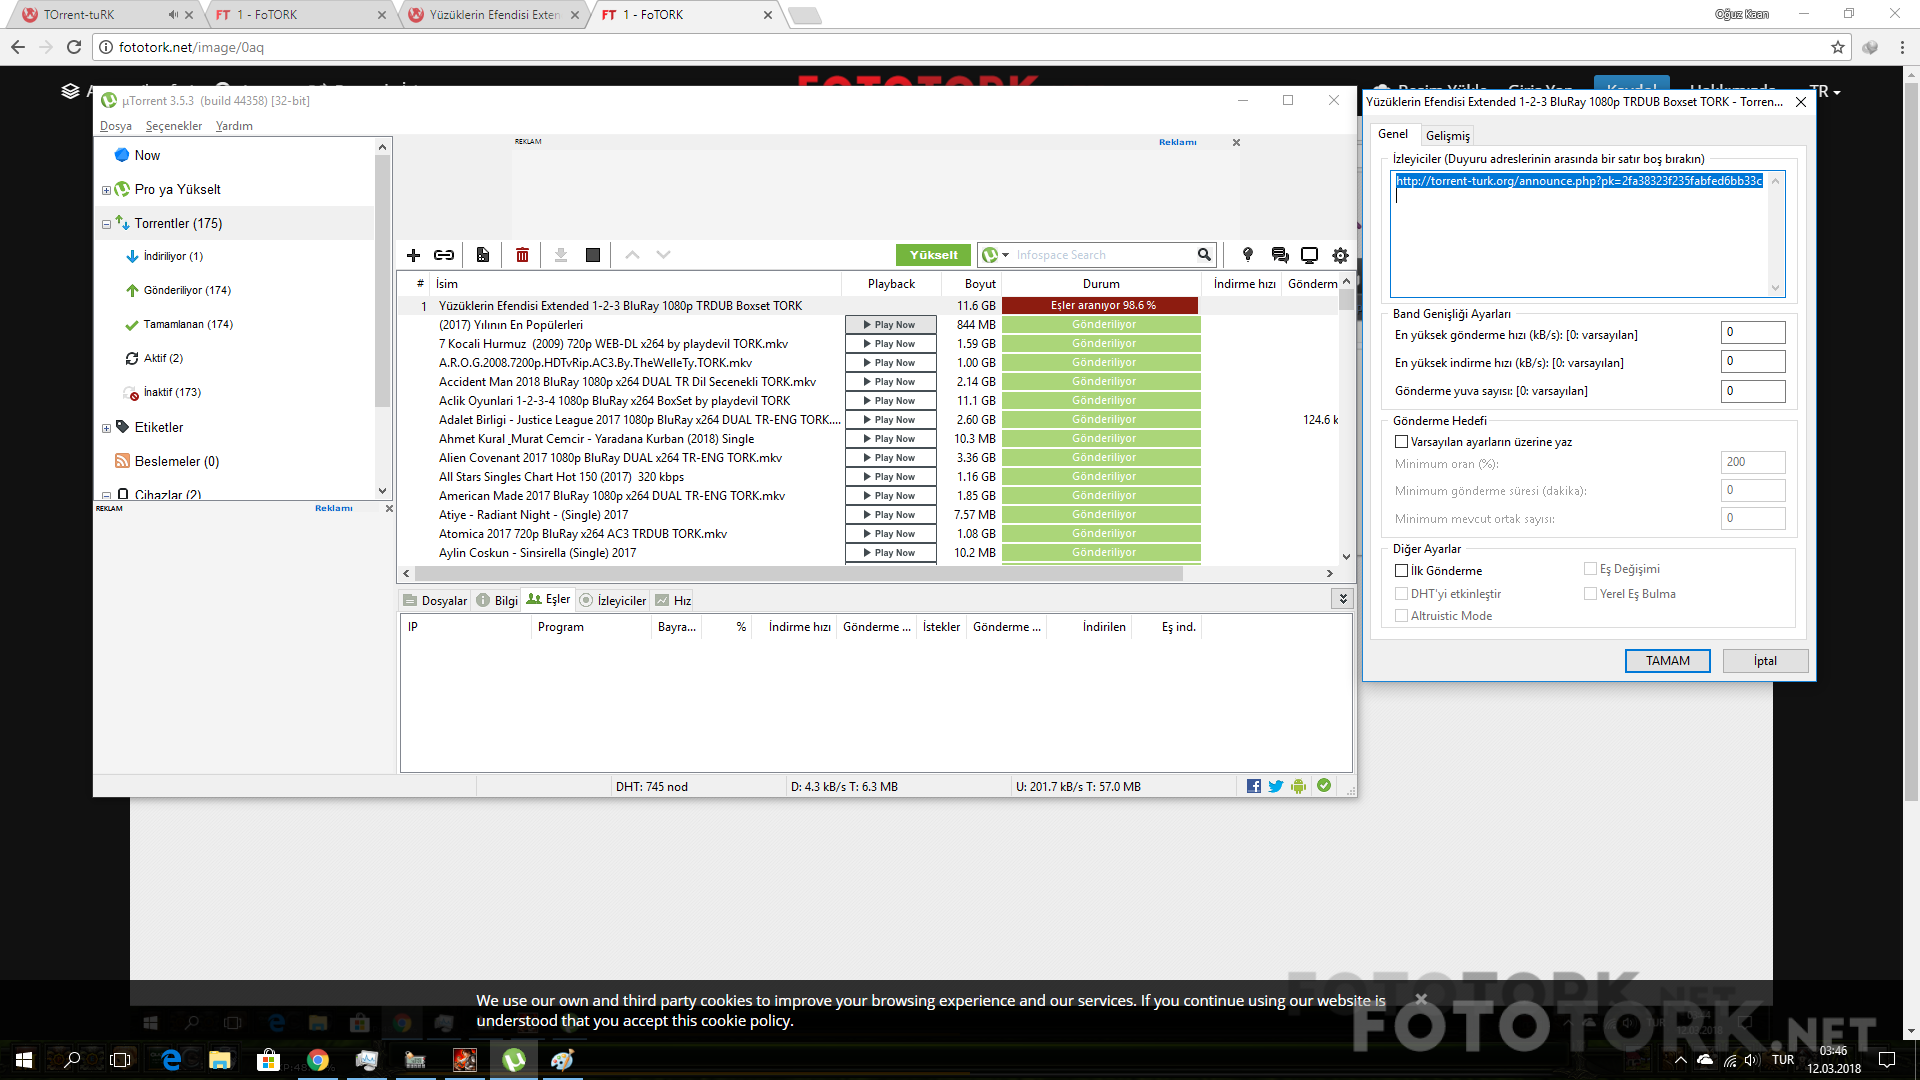Image resolution: width=1920 pixels, height=1080 pixels.
Task: Show İndiriliyor (1) downloading torrents
Action: (x=173, y=256)
